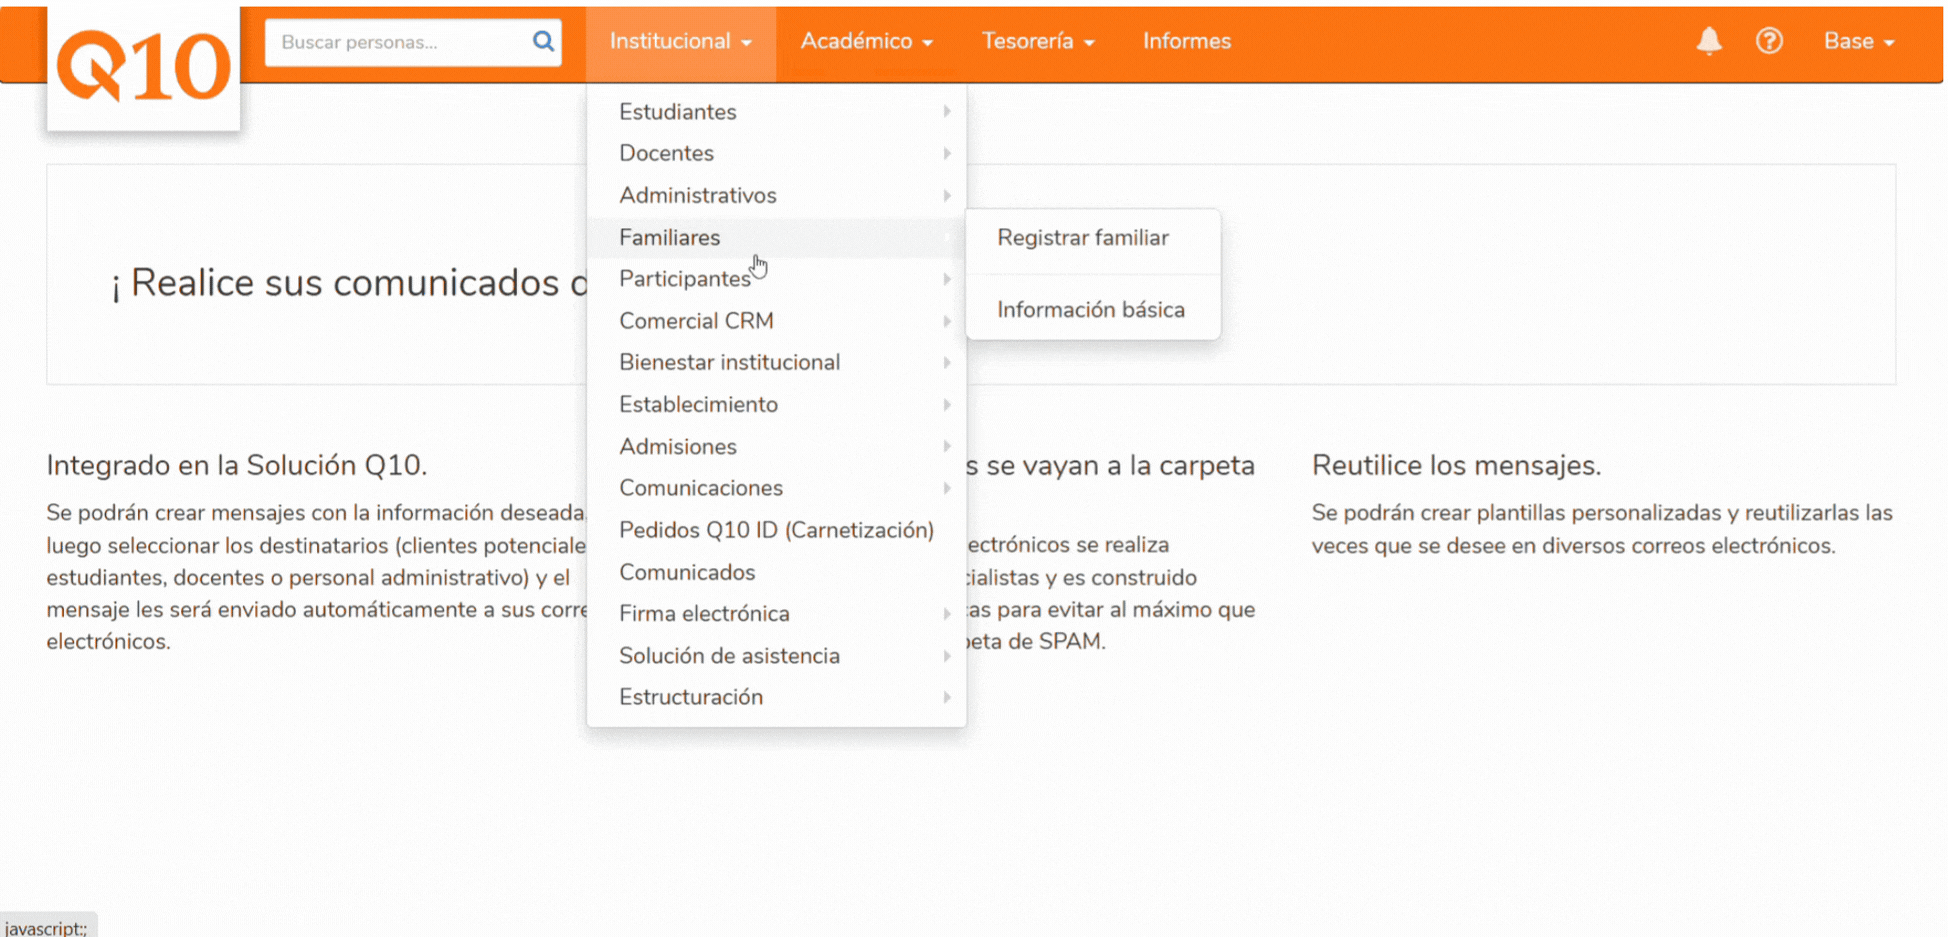Expand the Administrativos submenu
Screen dimensions: 1948x937
click(777, 196)
